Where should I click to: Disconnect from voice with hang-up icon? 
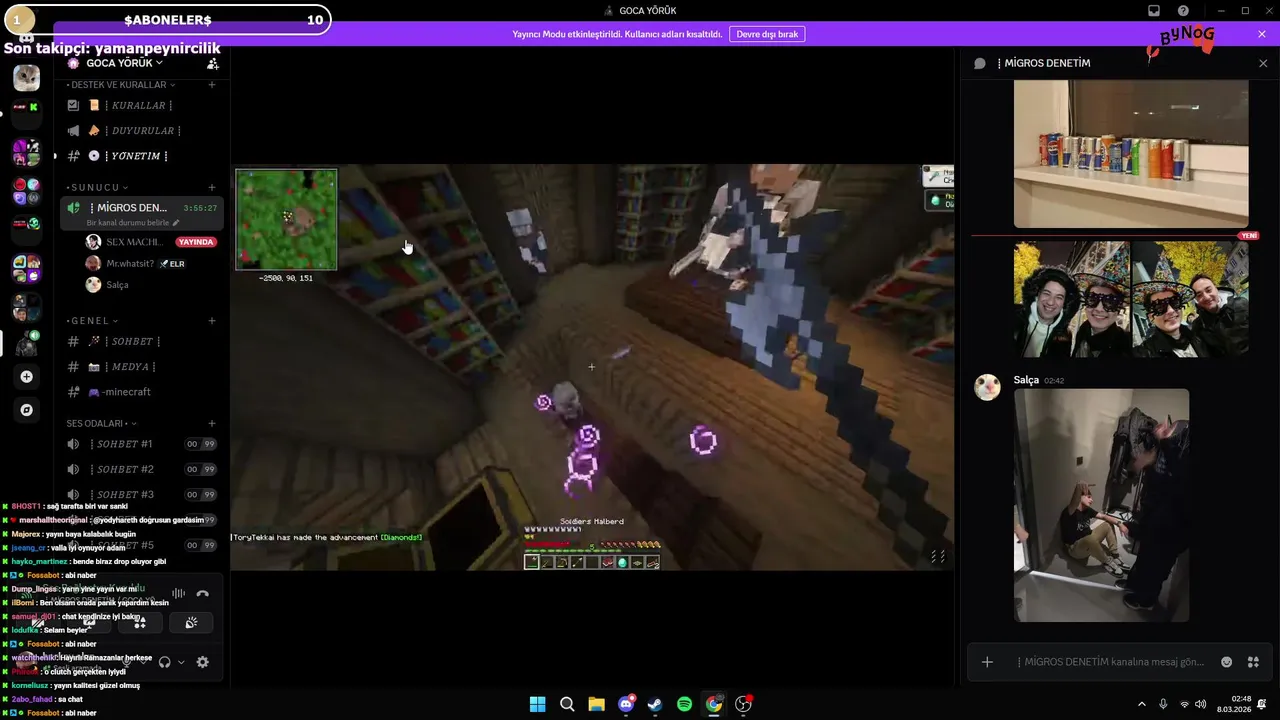click(203, 593)
